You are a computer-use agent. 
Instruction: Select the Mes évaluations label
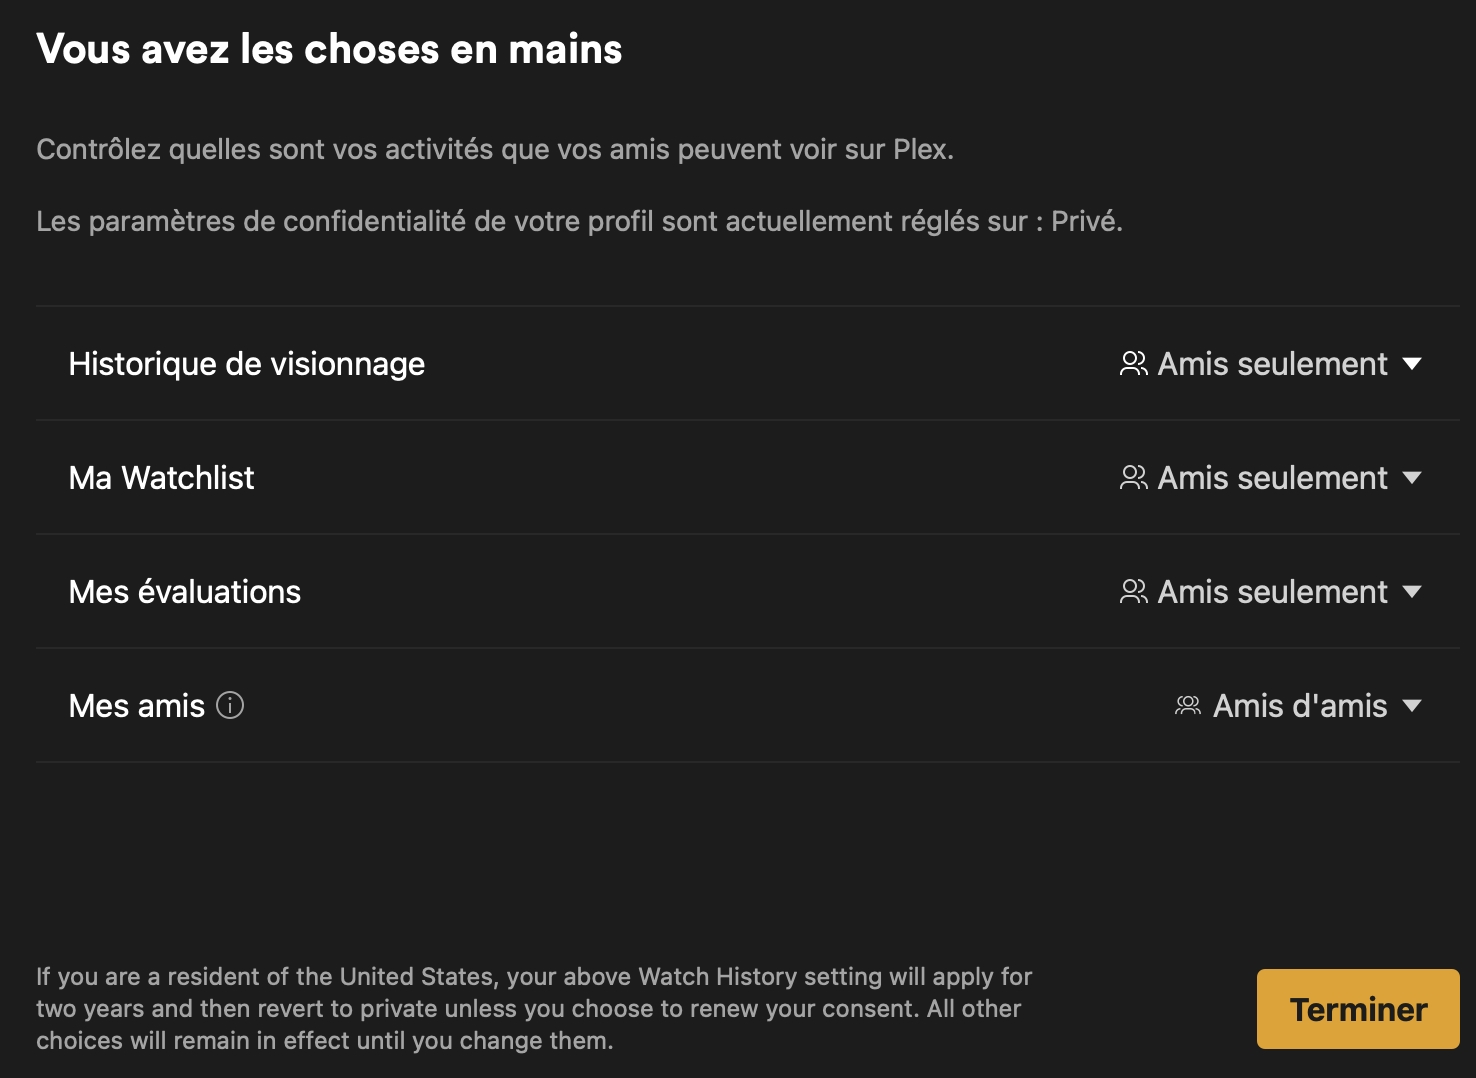[185, 592]
